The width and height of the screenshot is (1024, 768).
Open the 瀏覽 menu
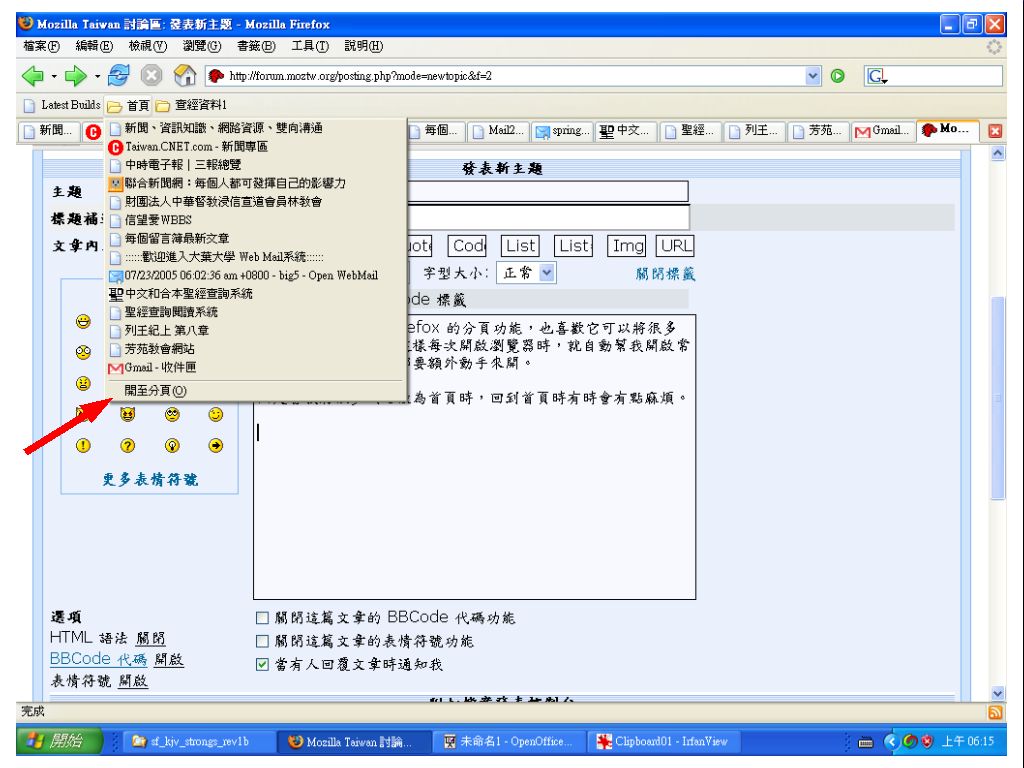point(202,46)
